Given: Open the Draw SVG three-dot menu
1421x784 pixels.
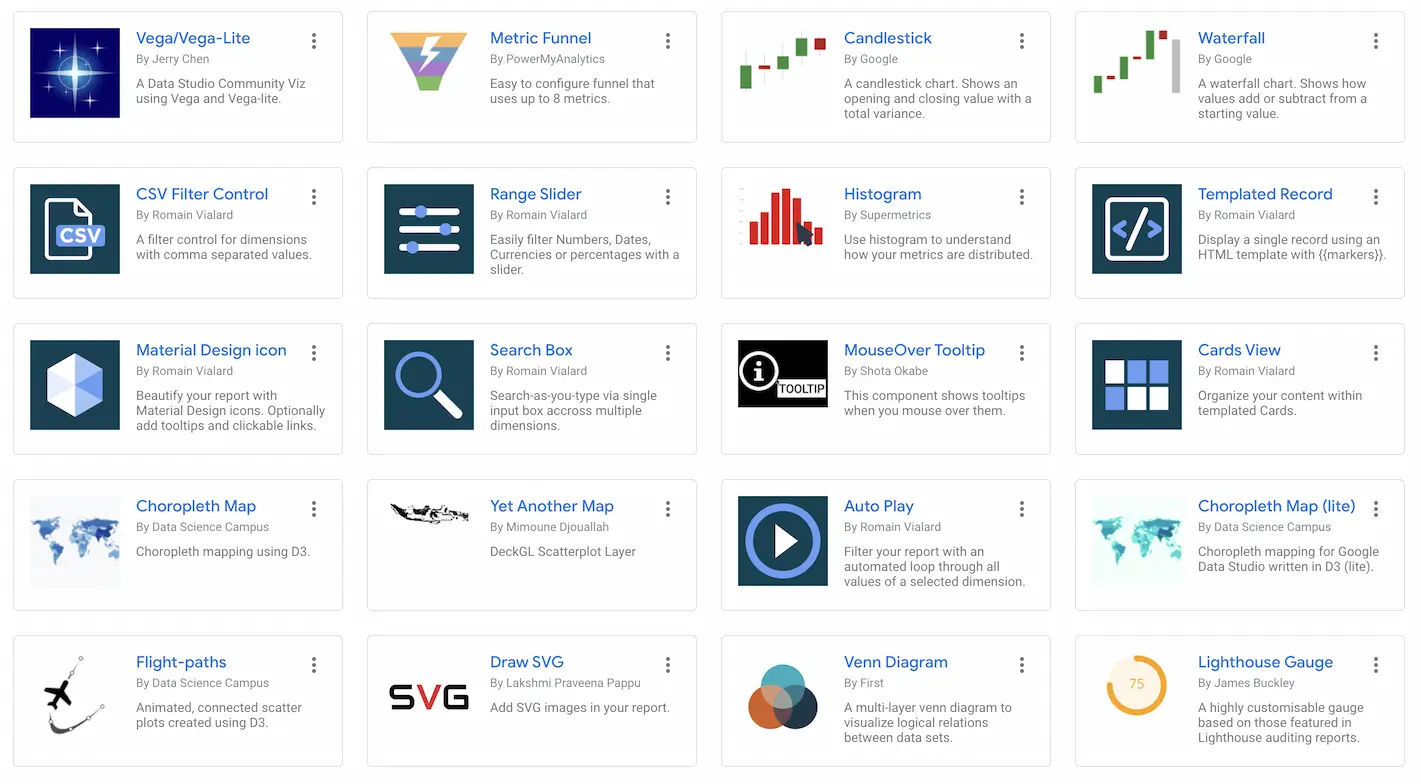Looking at the screenshot, I should (668, 665).
